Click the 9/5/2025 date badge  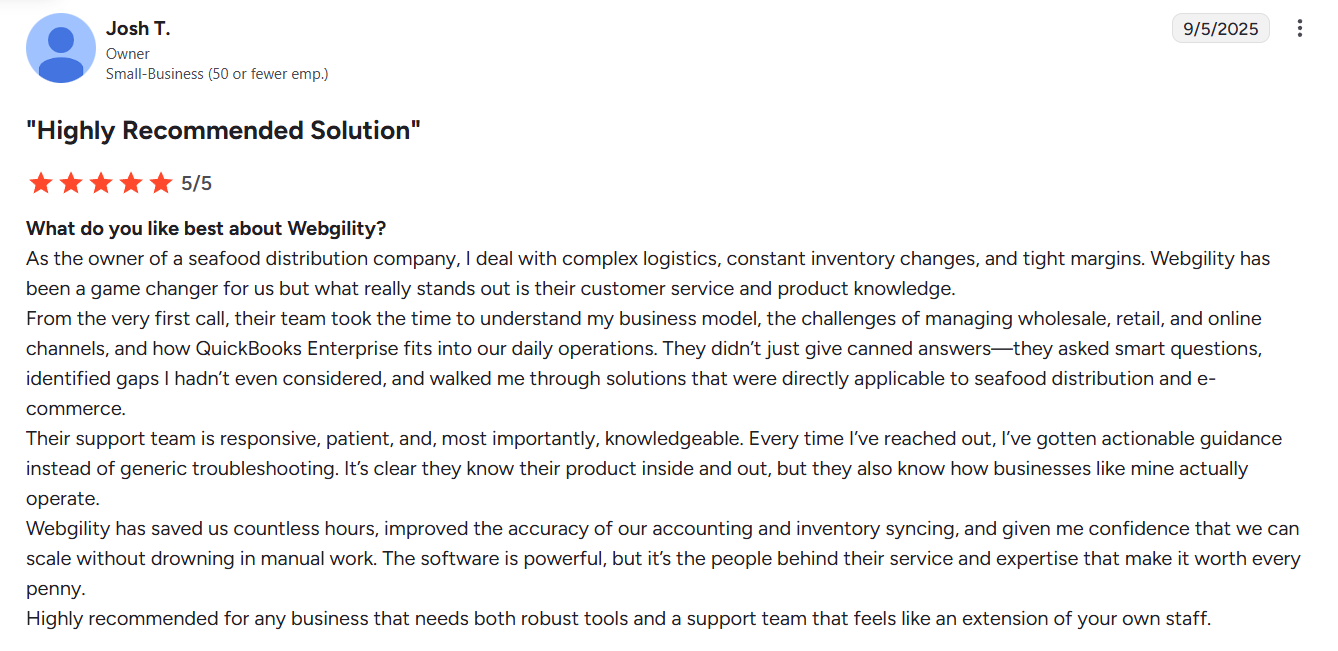tap(1220, 28)
